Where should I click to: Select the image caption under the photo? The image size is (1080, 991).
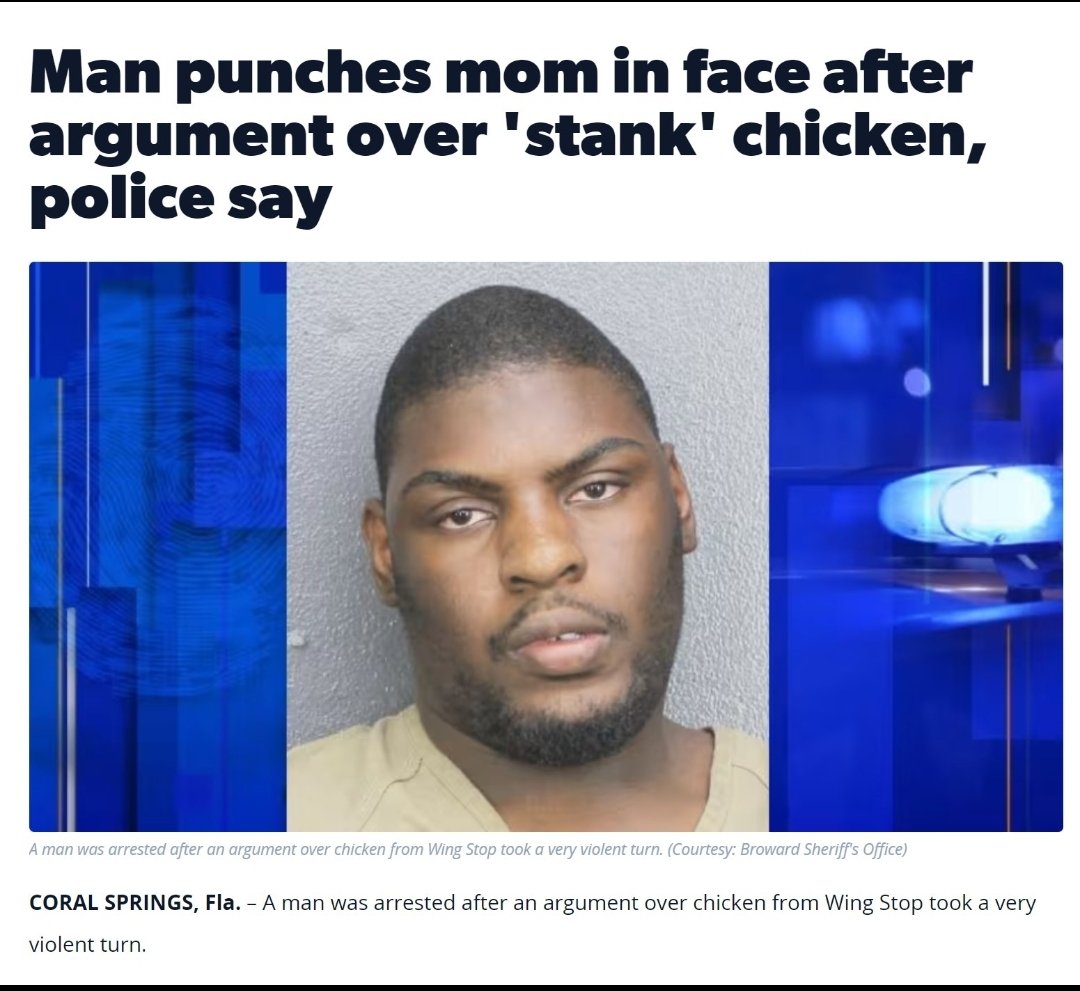tap(468, 849)
